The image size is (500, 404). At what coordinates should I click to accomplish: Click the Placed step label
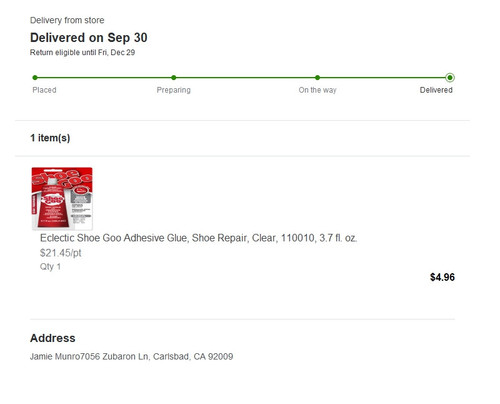44,90
